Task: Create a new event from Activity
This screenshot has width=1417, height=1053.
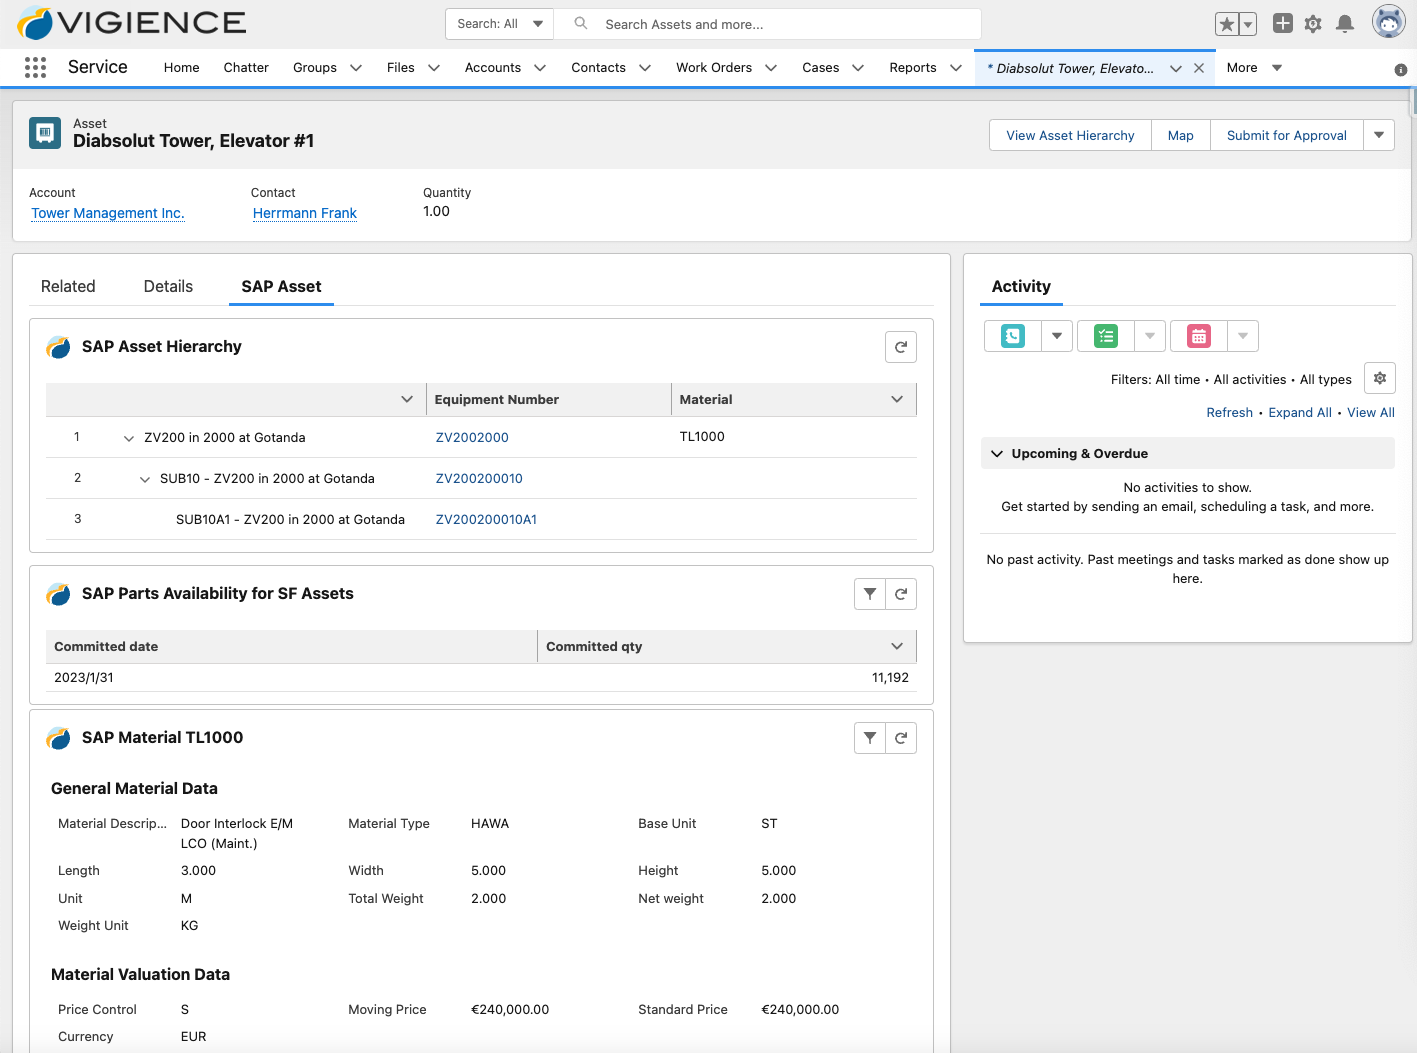Action: pos(1199,336)
